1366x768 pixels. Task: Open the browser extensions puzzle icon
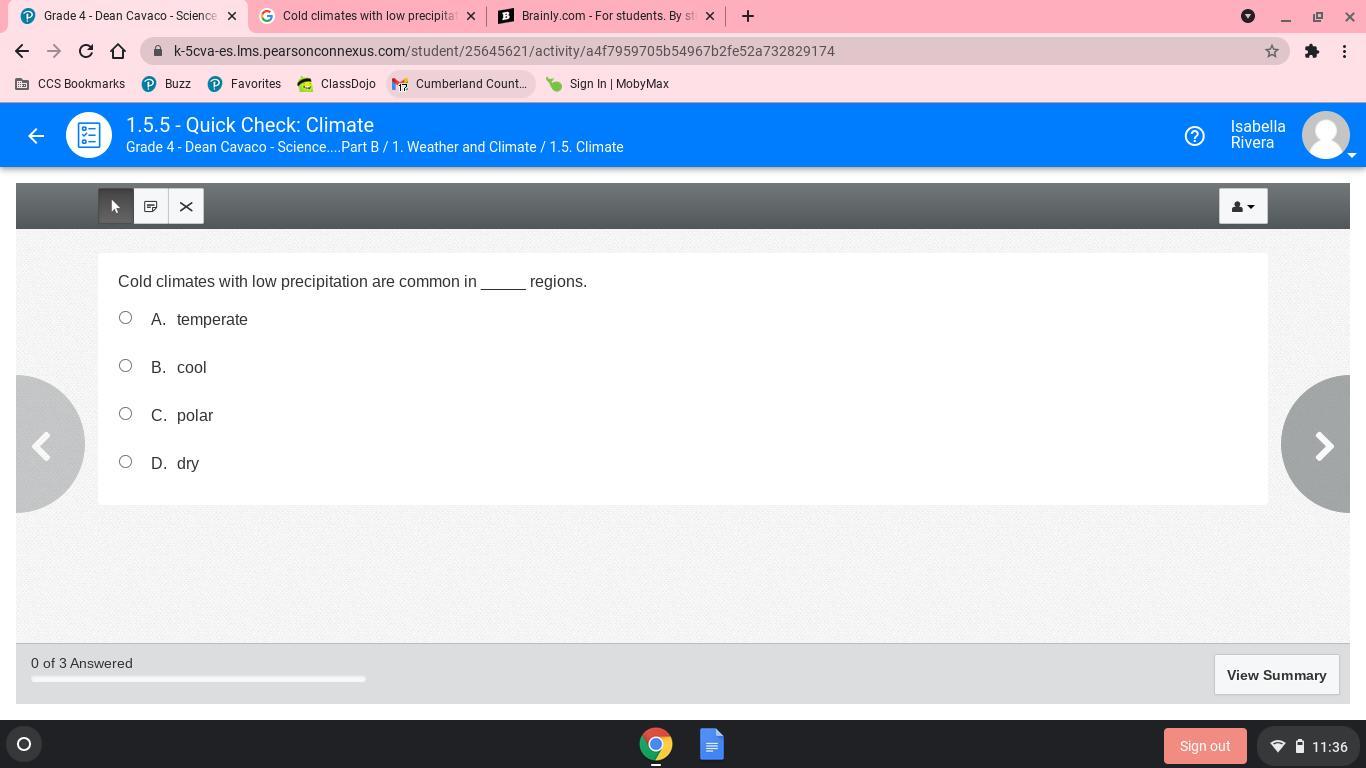click(1312, 51)
